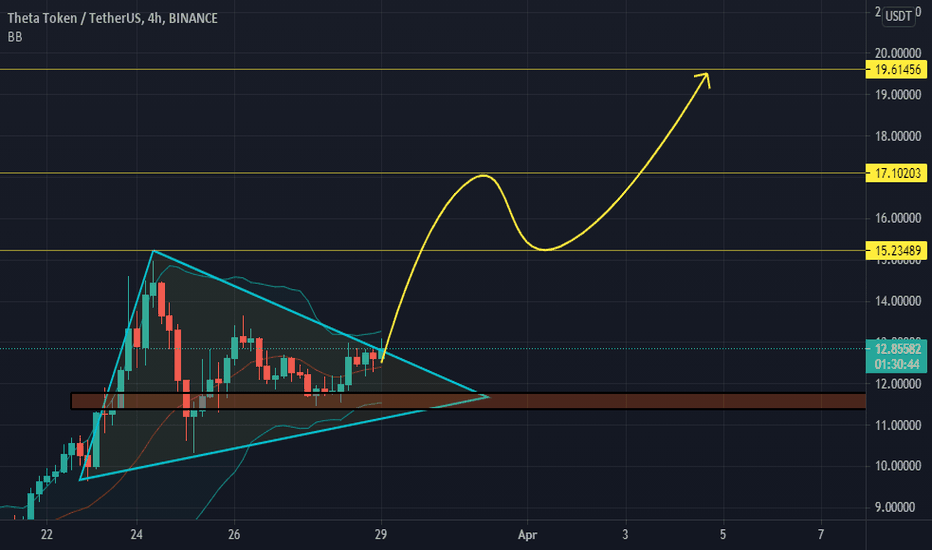Click the date label 5 on time axis
This screenshot has height=550, width=932.
pyautogui.click(x=723, y=535)
